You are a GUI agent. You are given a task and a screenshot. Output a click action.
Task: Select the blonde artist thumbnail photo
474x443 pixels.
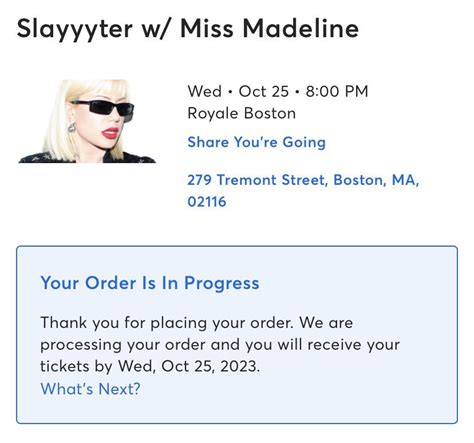coord(87,121)
